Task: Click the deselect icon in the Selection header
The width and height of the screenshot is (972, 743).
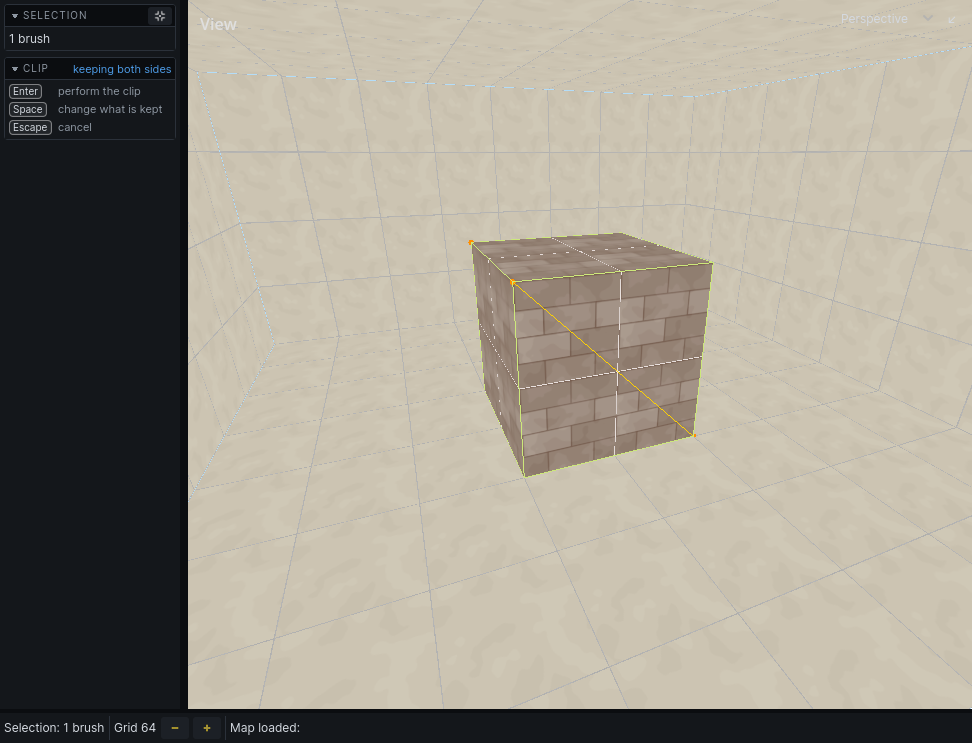Action: point(160,16)
